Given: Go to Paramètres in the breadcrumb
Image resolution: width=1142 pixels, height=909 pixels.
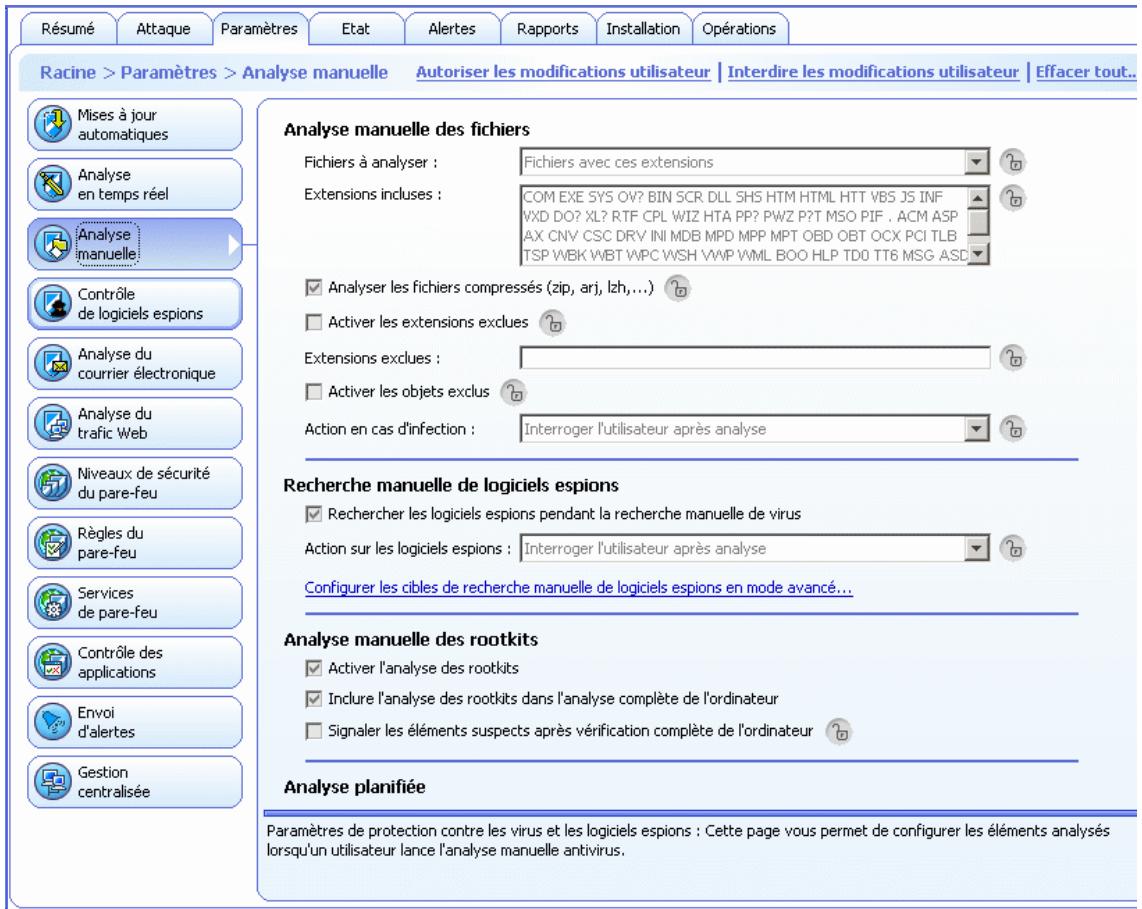Looking at the screenshot, I should click(168, 73).
